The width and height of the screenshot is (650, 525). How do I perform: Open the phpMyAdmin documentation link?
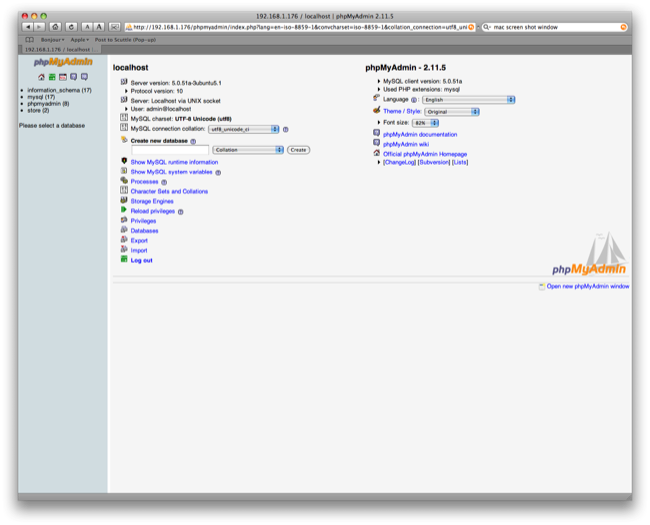click(x=420, y=134)
